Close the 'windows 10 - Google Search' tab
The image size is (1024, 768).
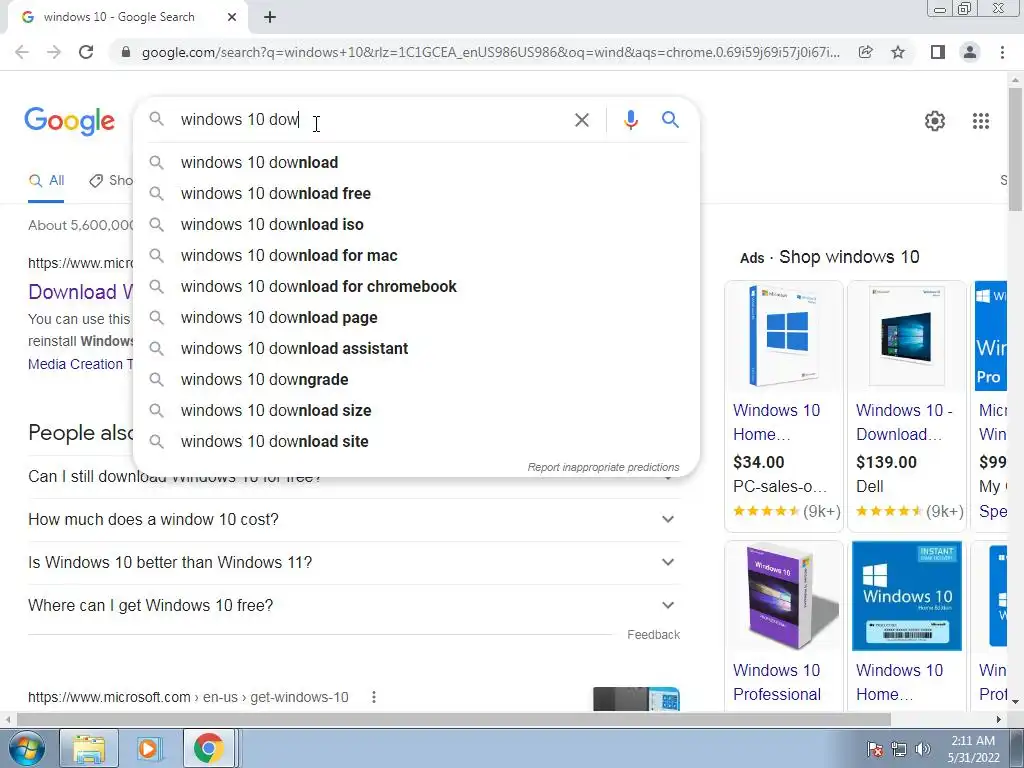[232, 18]
